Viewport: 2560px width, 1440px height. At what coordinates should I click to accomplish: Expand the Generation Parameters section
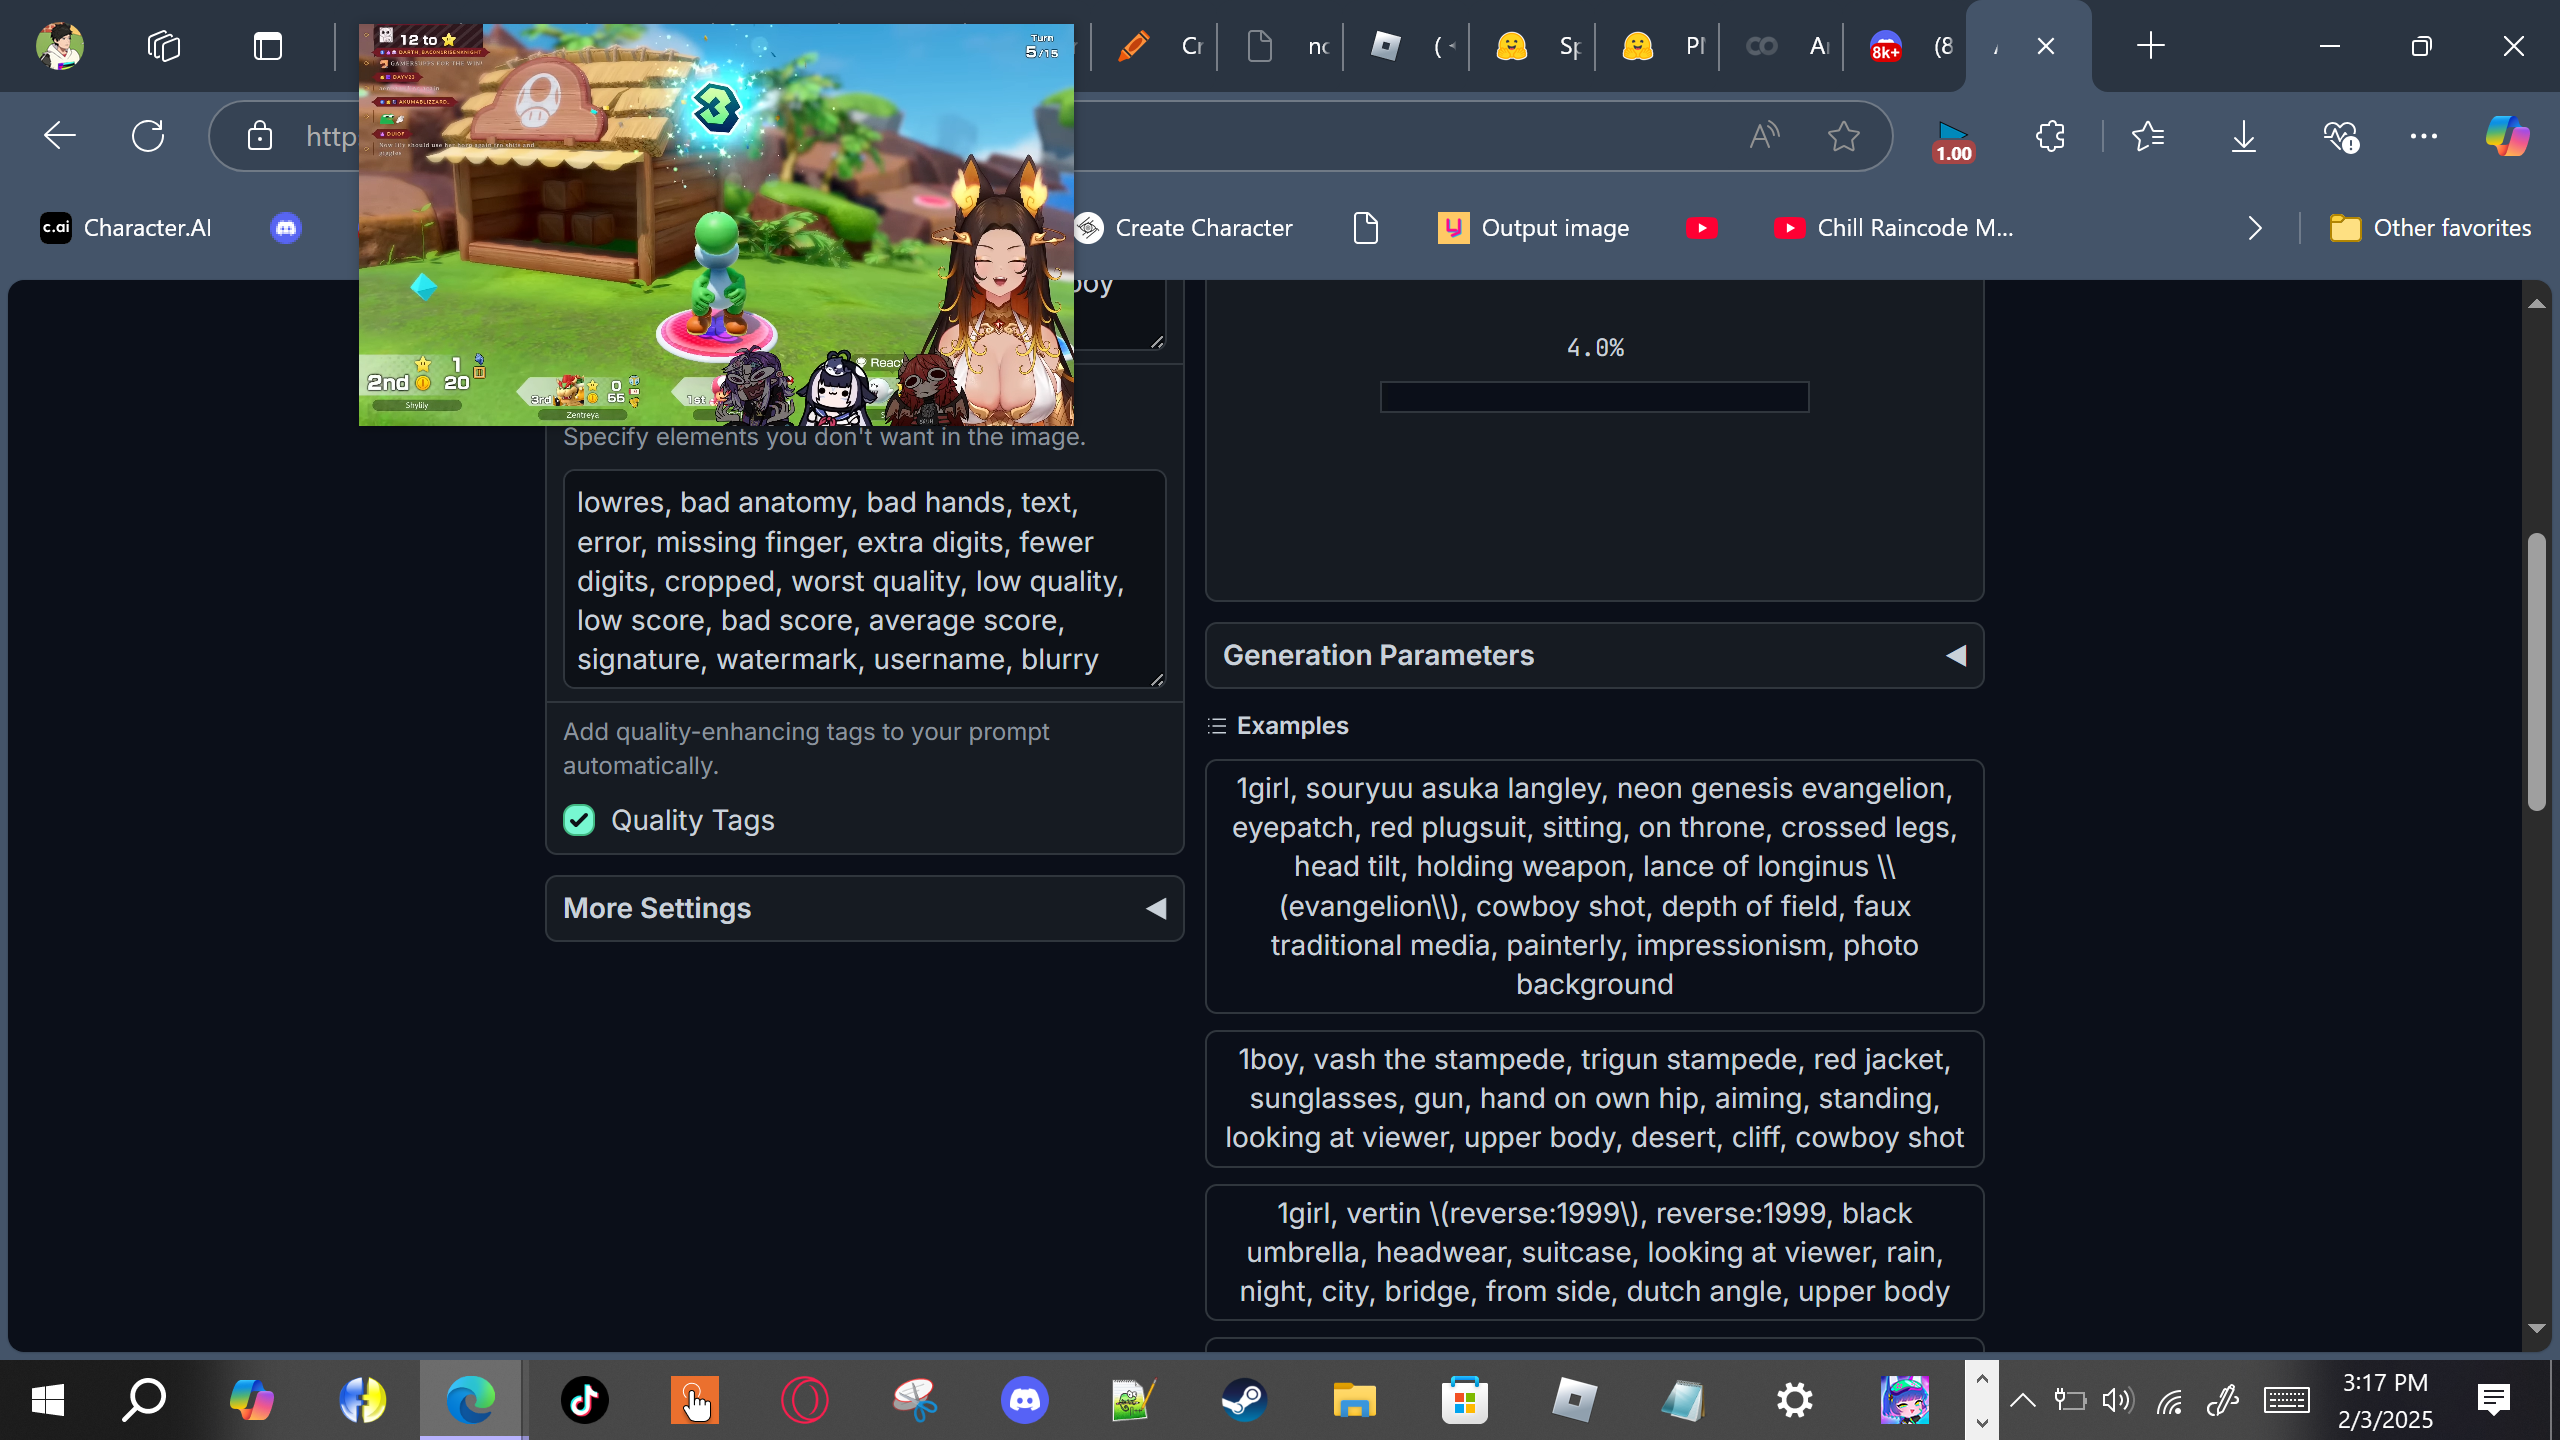tap(1595, 655)
